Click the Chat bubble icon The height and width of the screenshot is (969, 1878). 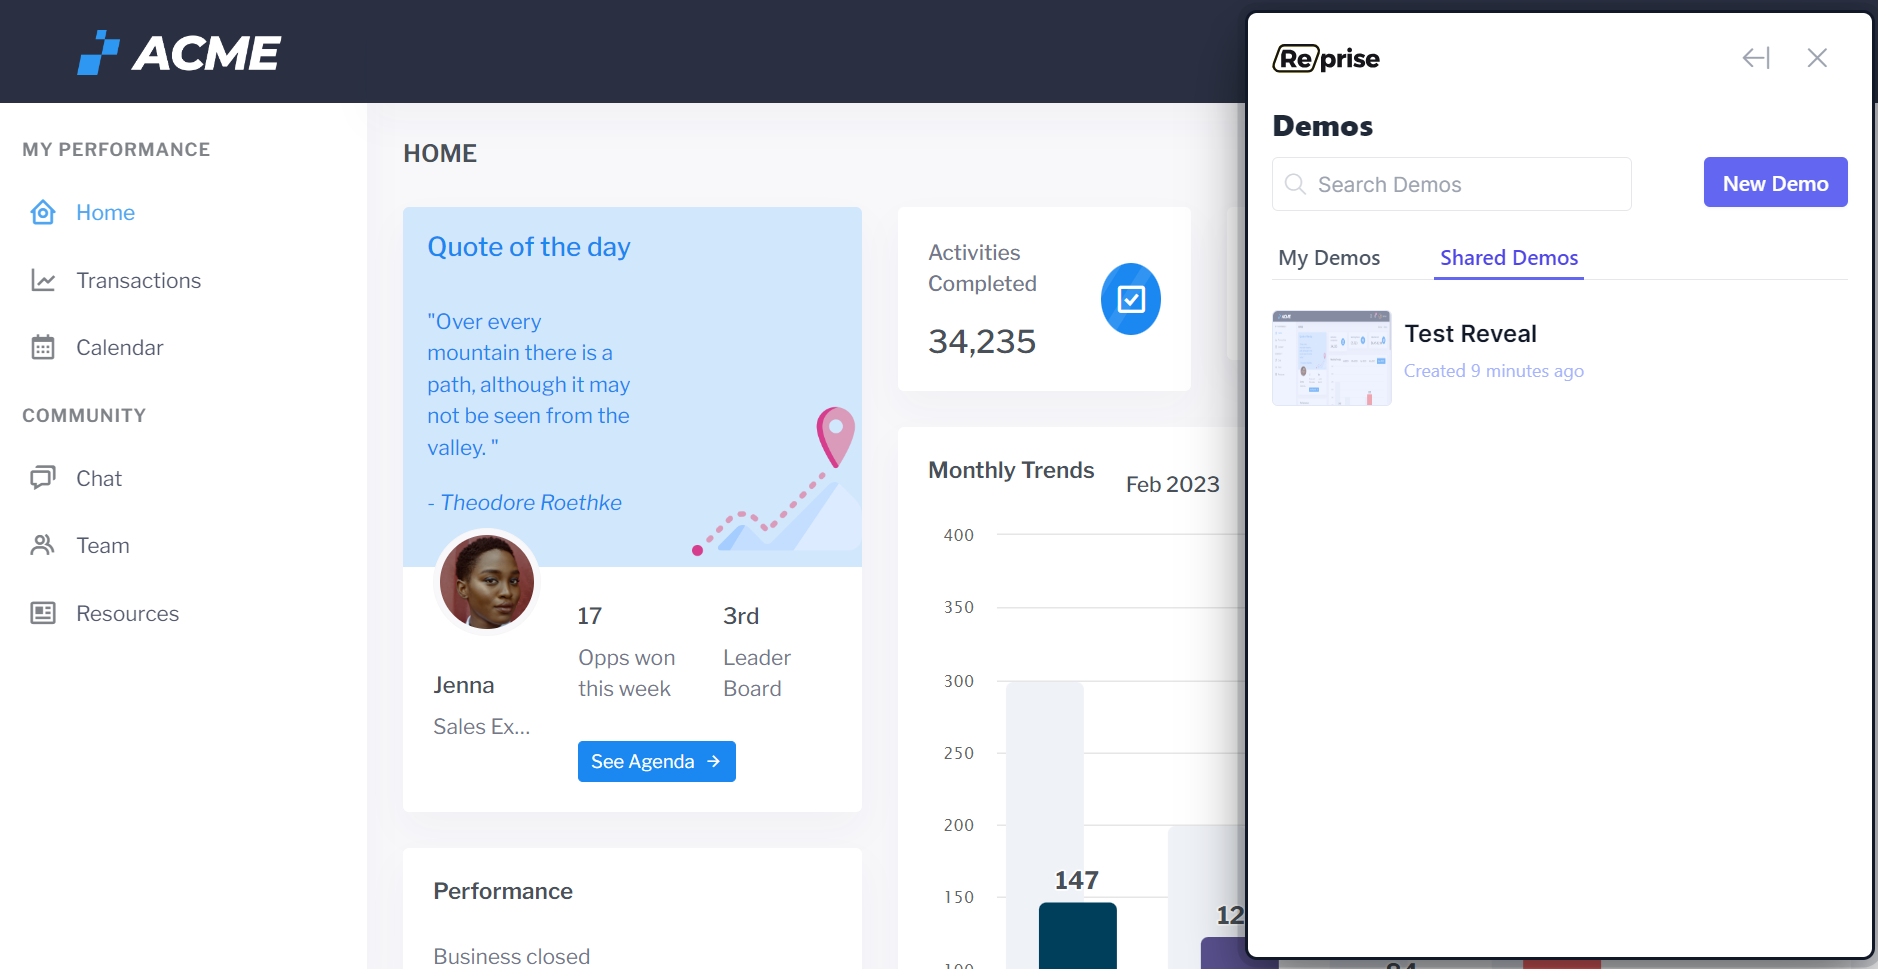pos(43,478)
